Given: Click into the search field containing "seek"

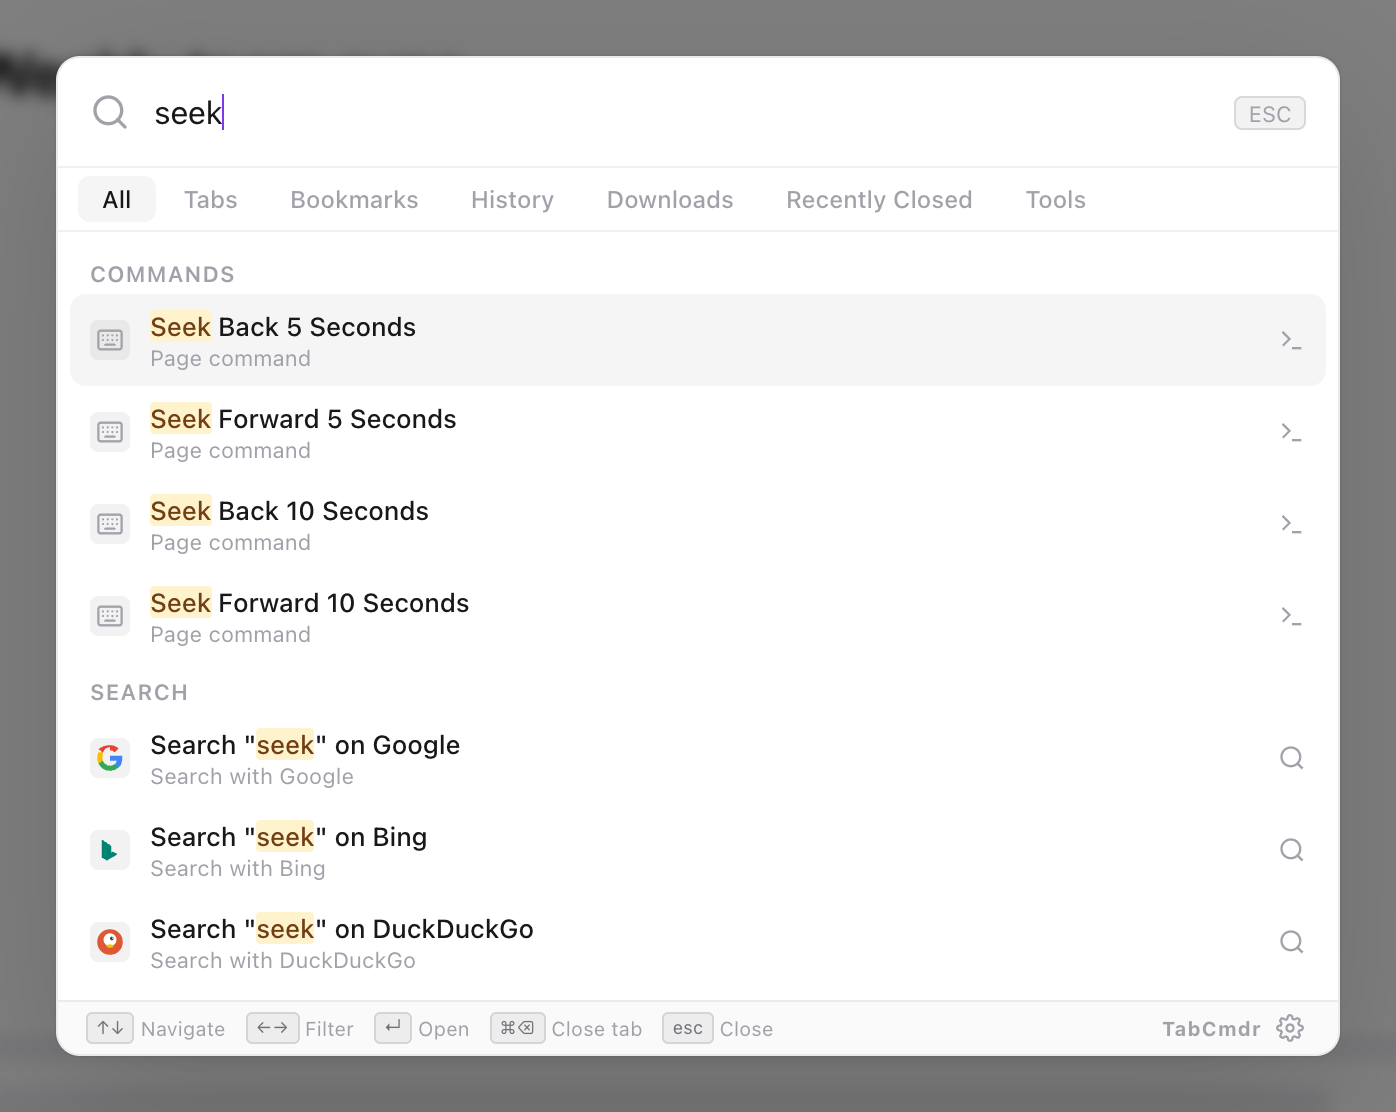Looking at the screenshot, I should coord(680,112).
